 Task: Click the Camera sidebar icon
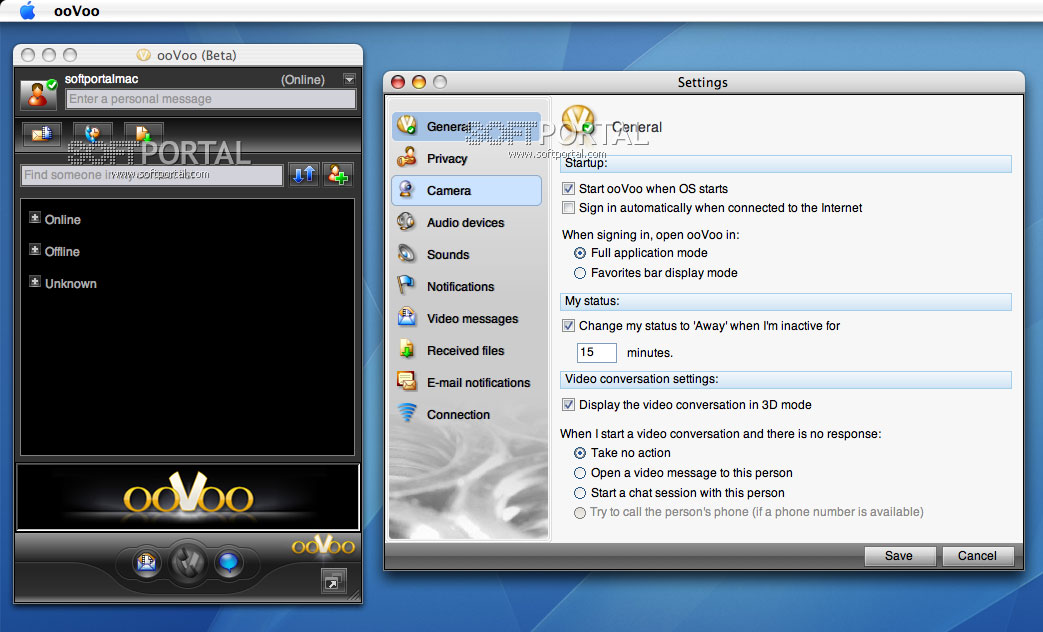[406, 189]
